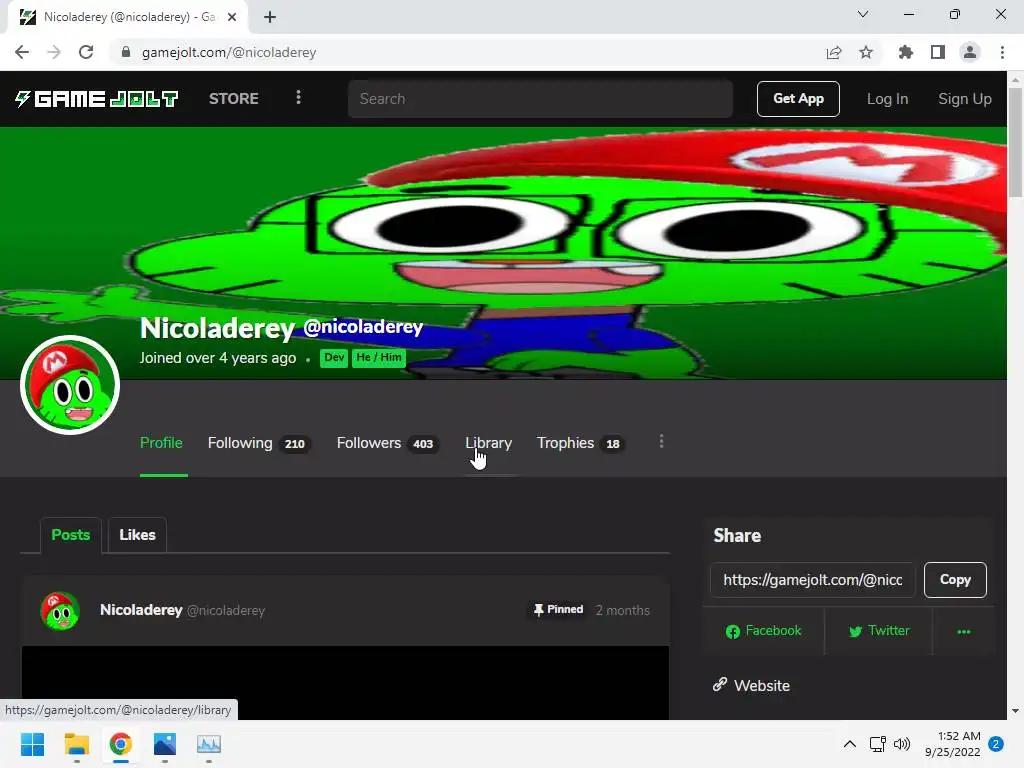Click the He / Him pronoun tag
Viewport: 1024px width, 768px height.
tap(379, 358)
